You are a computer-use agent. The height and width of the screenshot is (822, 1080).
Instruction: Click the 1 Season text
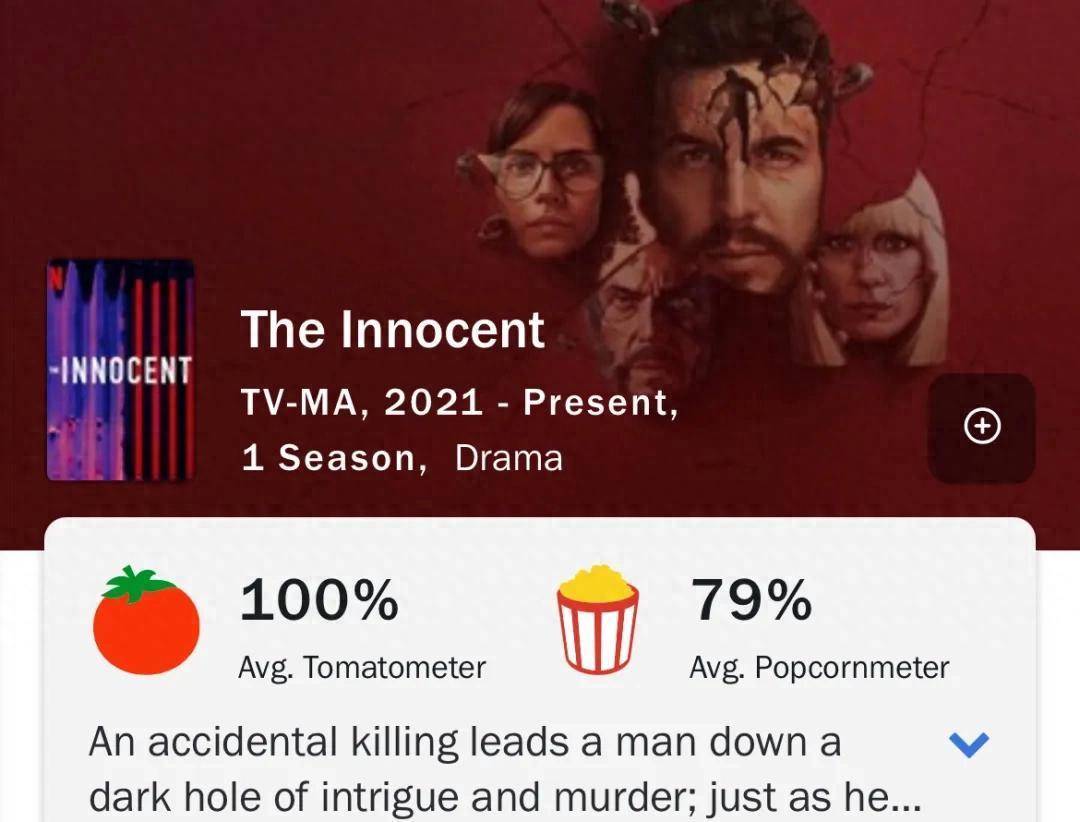pos(329,458)
